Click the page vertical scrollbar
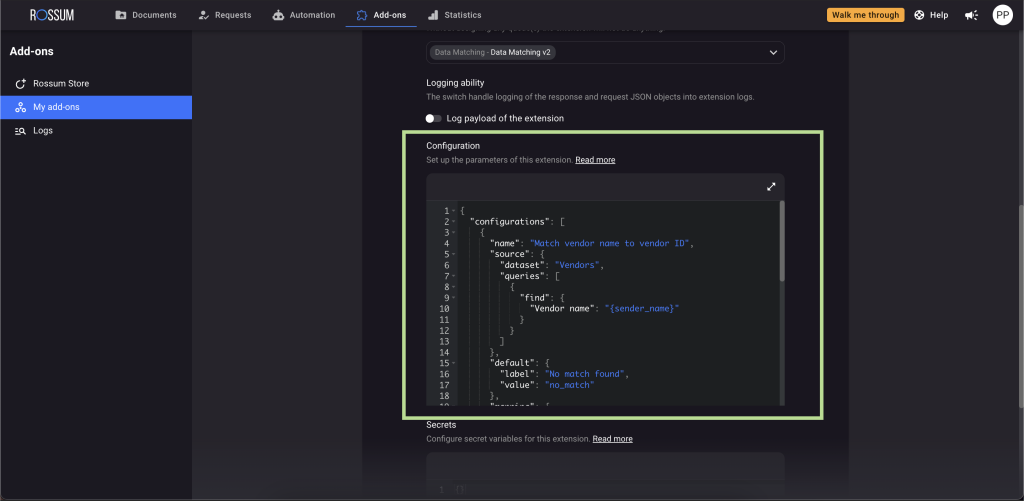The image size is (1024, 501). pos(1020,307)
